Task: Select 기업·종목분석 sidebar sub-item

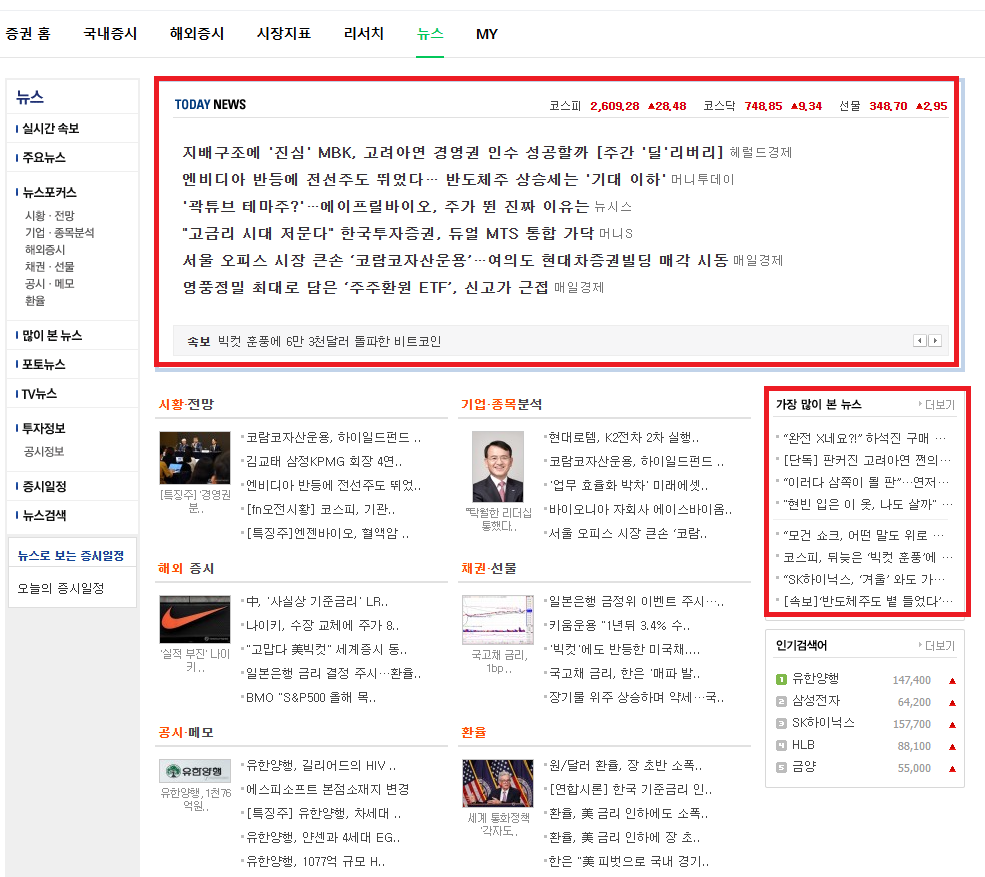Action: point(60,232)
